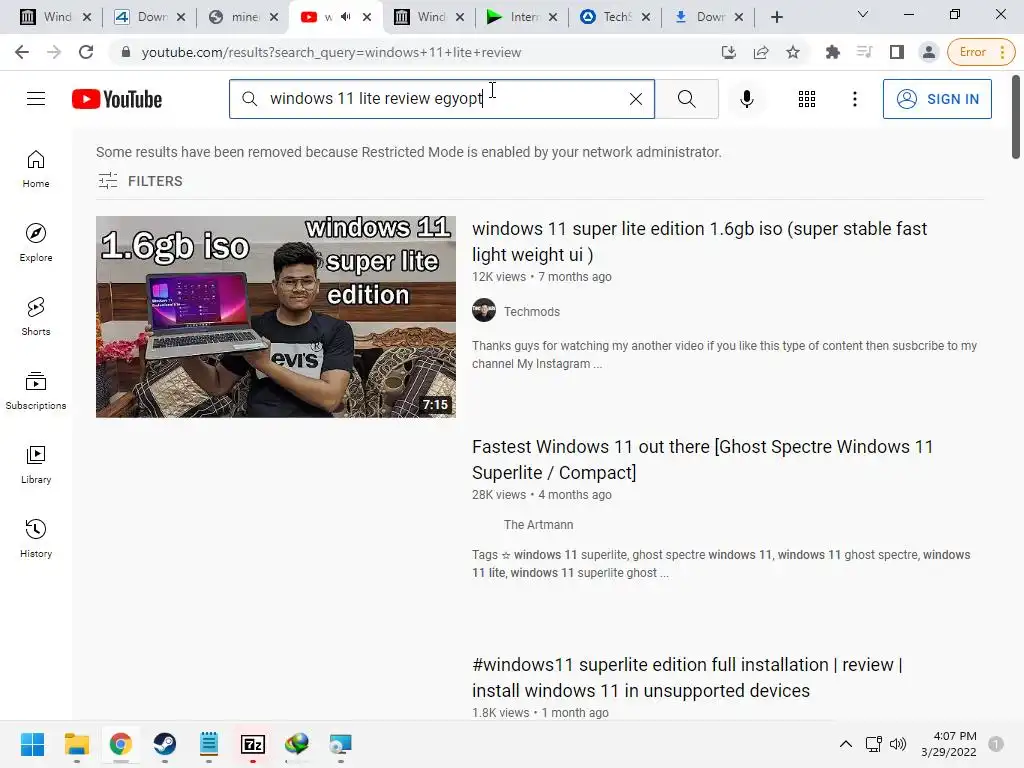Open the Techmods channel name
The image size is (1024, 768).
tap(532, 312)
